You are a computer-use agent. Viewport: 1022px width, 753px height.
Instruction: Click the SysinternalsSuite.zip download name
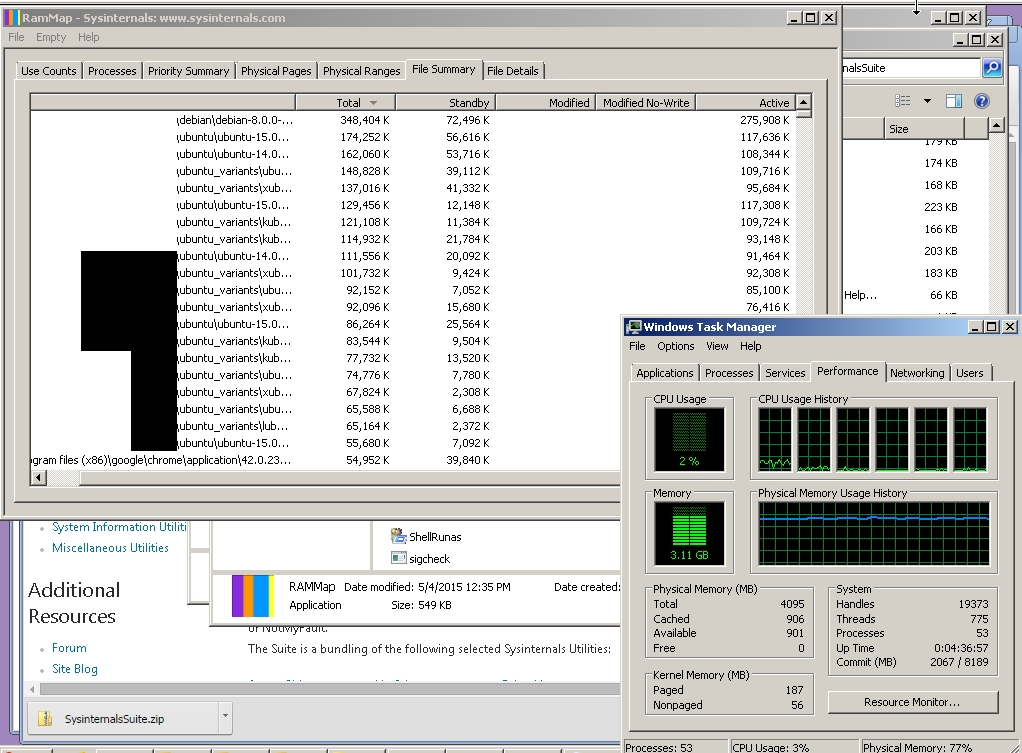coord(114,718)
